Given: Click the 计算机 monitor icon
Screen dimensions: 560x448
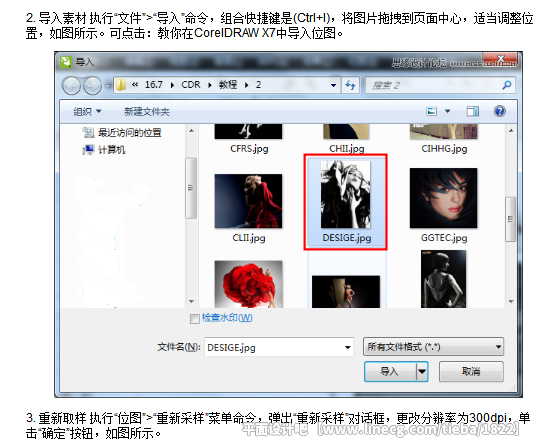Looking at the screenshot, I should [x=88, y=150].
